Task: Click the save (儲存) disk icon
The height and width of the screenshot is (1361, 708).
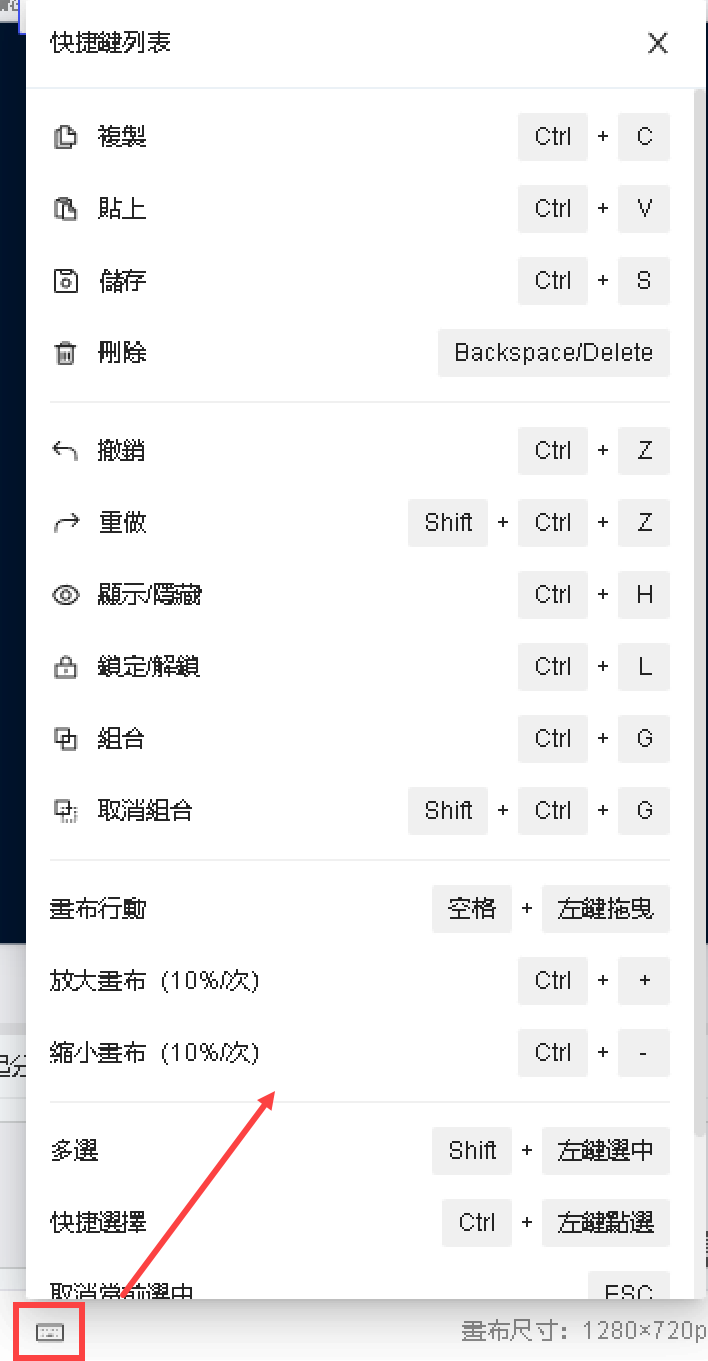Action: click(x=65, y=281)
